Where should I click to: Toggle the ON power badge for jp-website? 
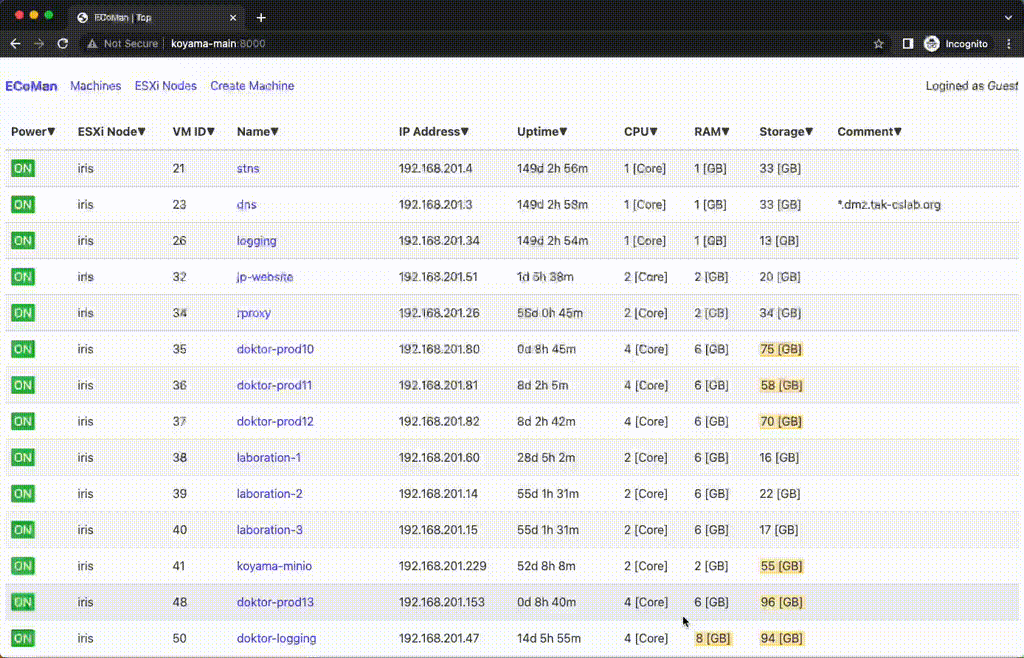(x=23, y=277)
